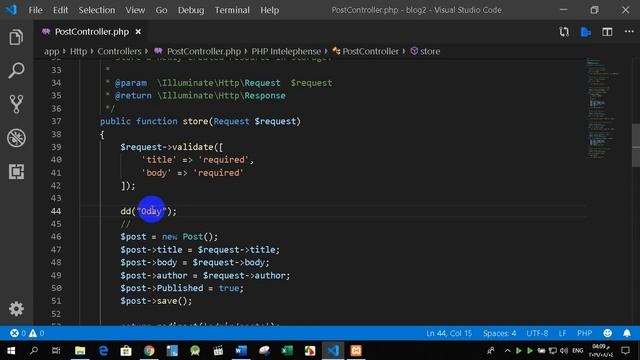Screen dimensions: 640x360
Task: Open the Terminal menu
Action: (x=232, y=10)
